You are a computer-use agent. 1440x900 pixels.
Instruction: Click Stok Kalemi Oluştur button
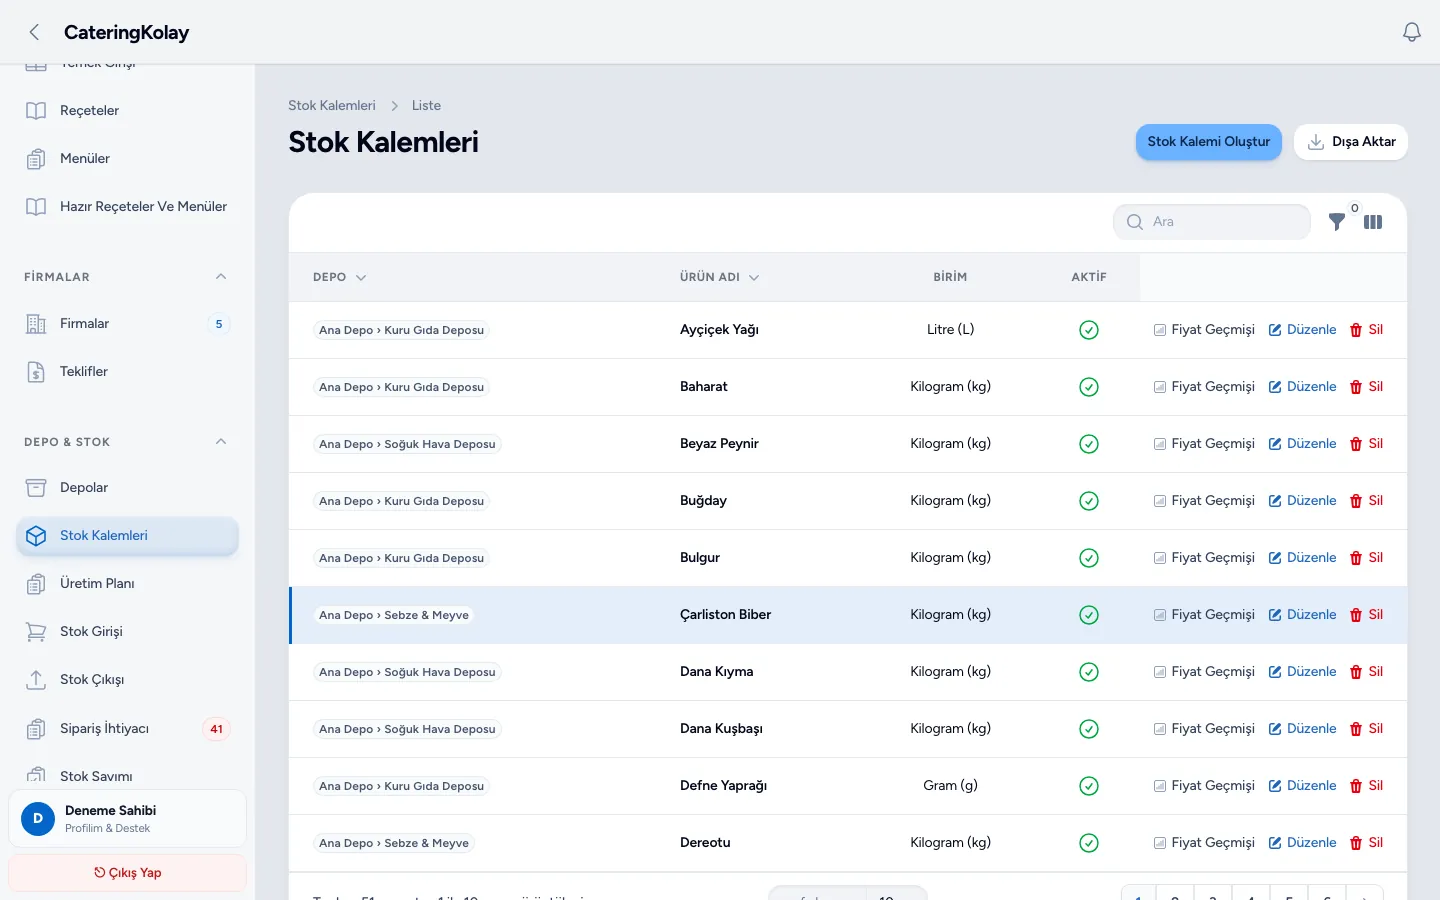point(1208,142)
